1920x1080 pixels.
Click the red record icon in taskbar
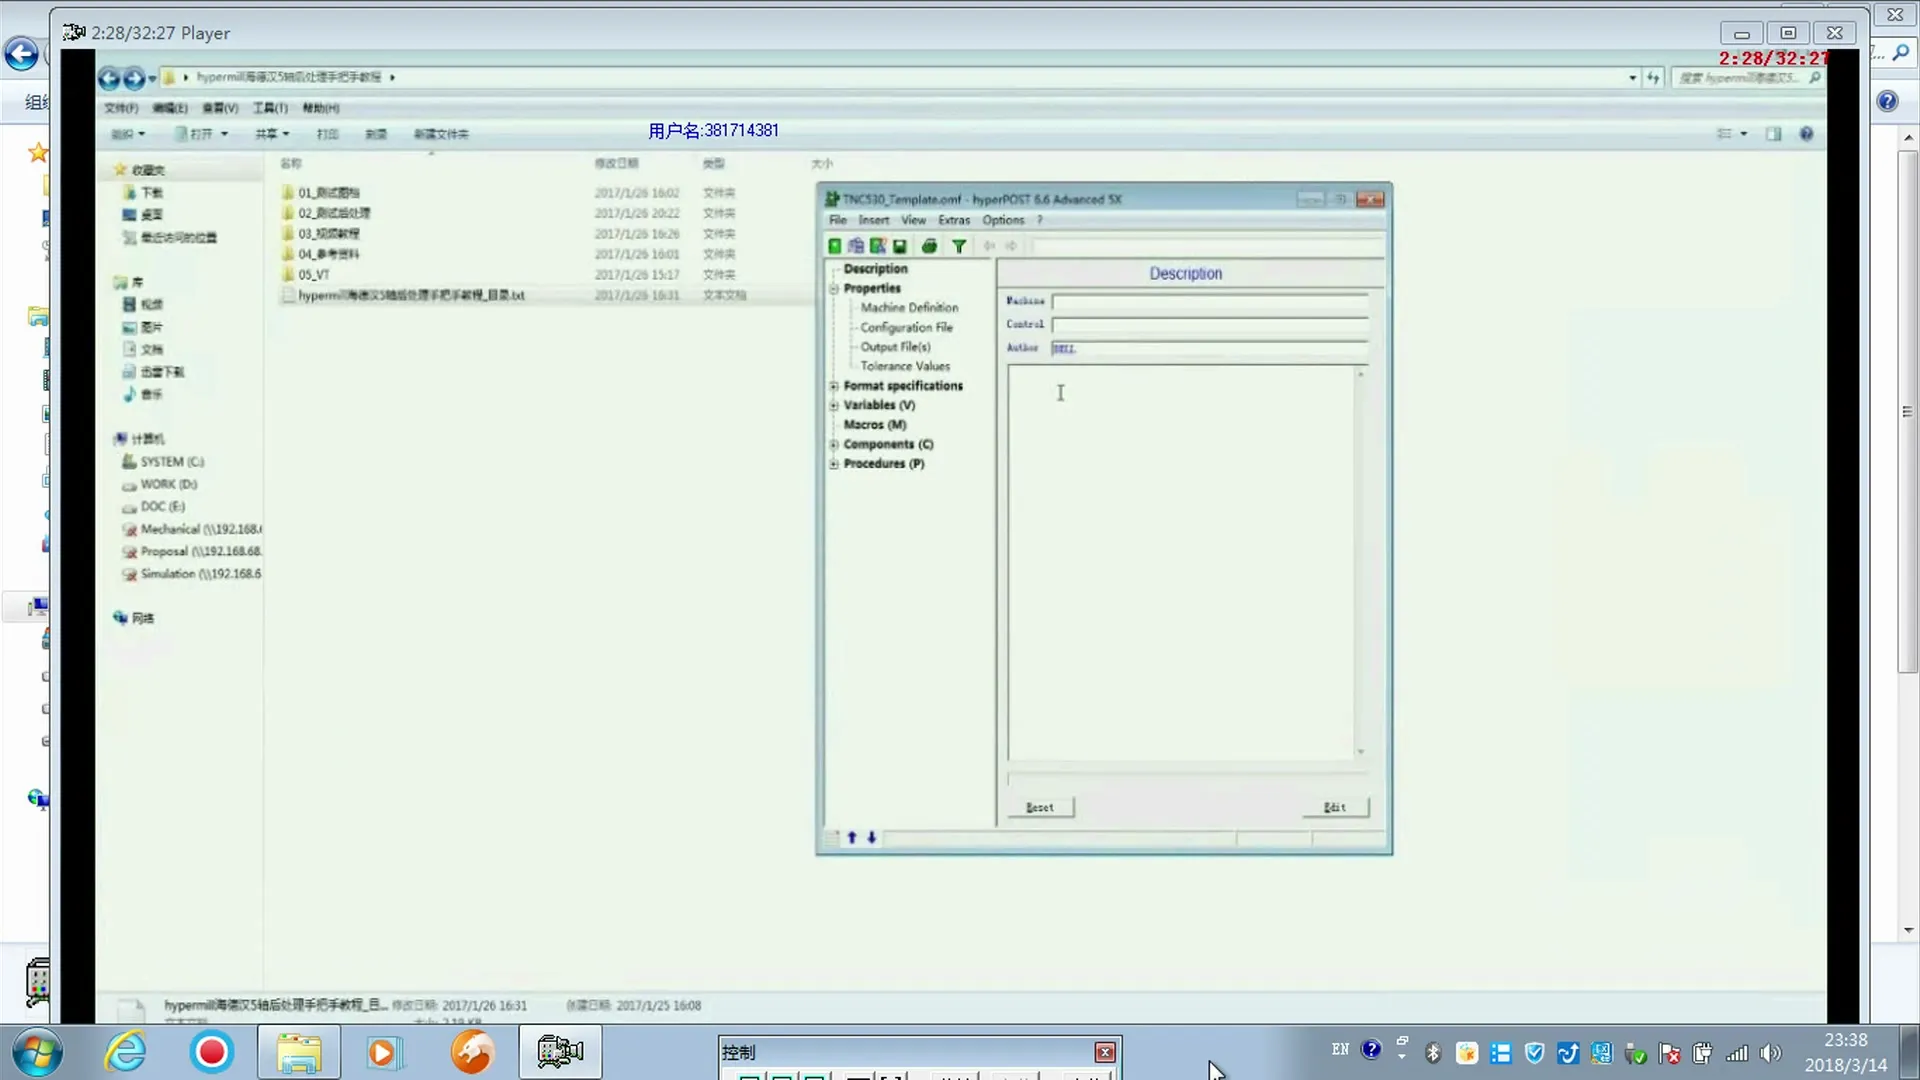(x=211, y=1052)
